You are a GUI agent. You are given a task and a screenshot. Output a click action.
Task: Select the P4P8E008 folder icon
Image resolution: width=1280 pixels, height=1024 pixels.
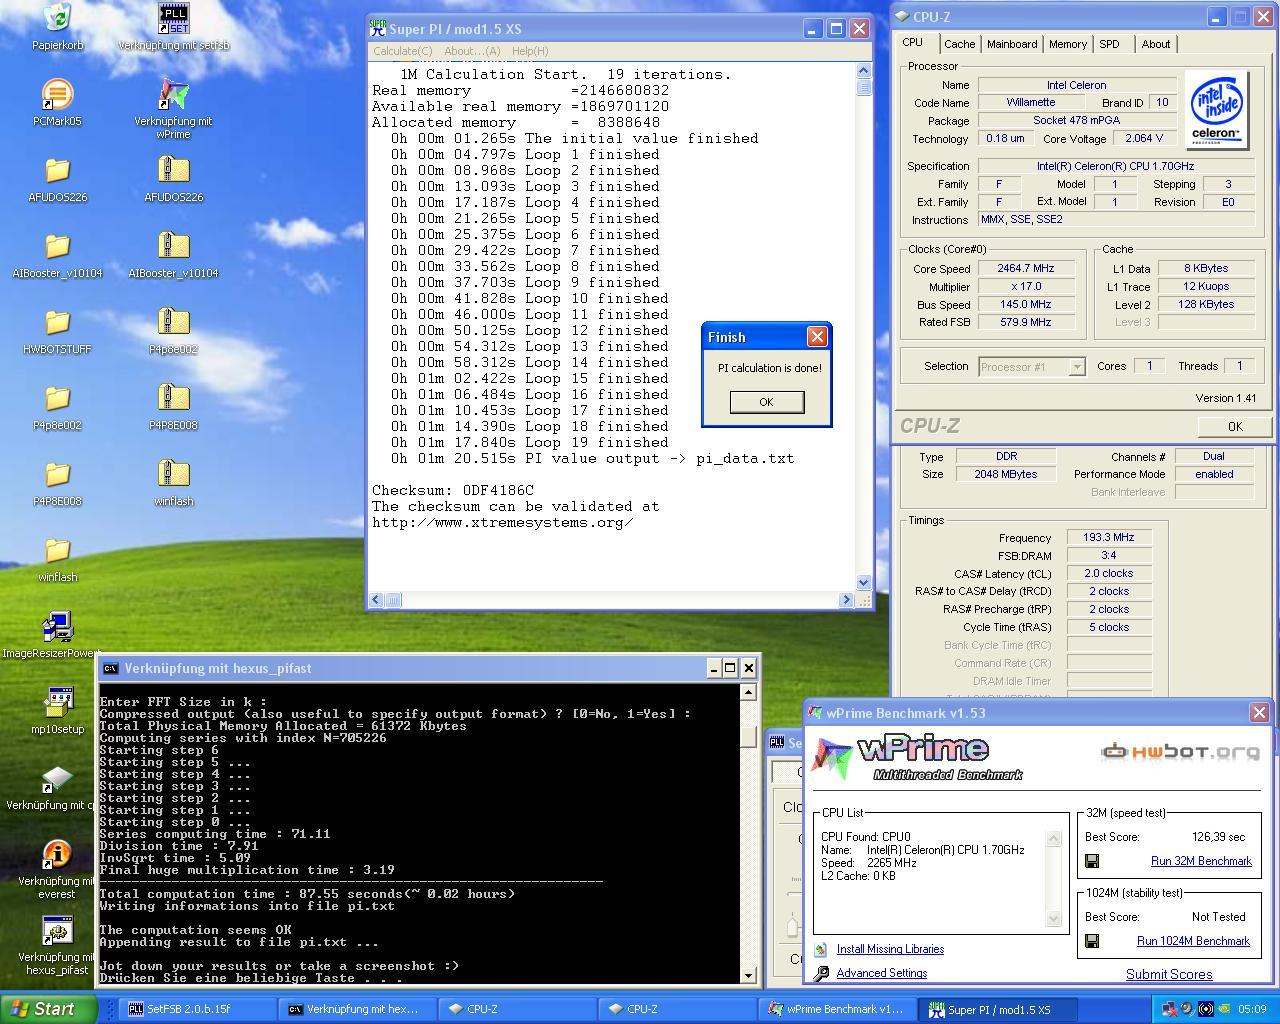(57, 474)
